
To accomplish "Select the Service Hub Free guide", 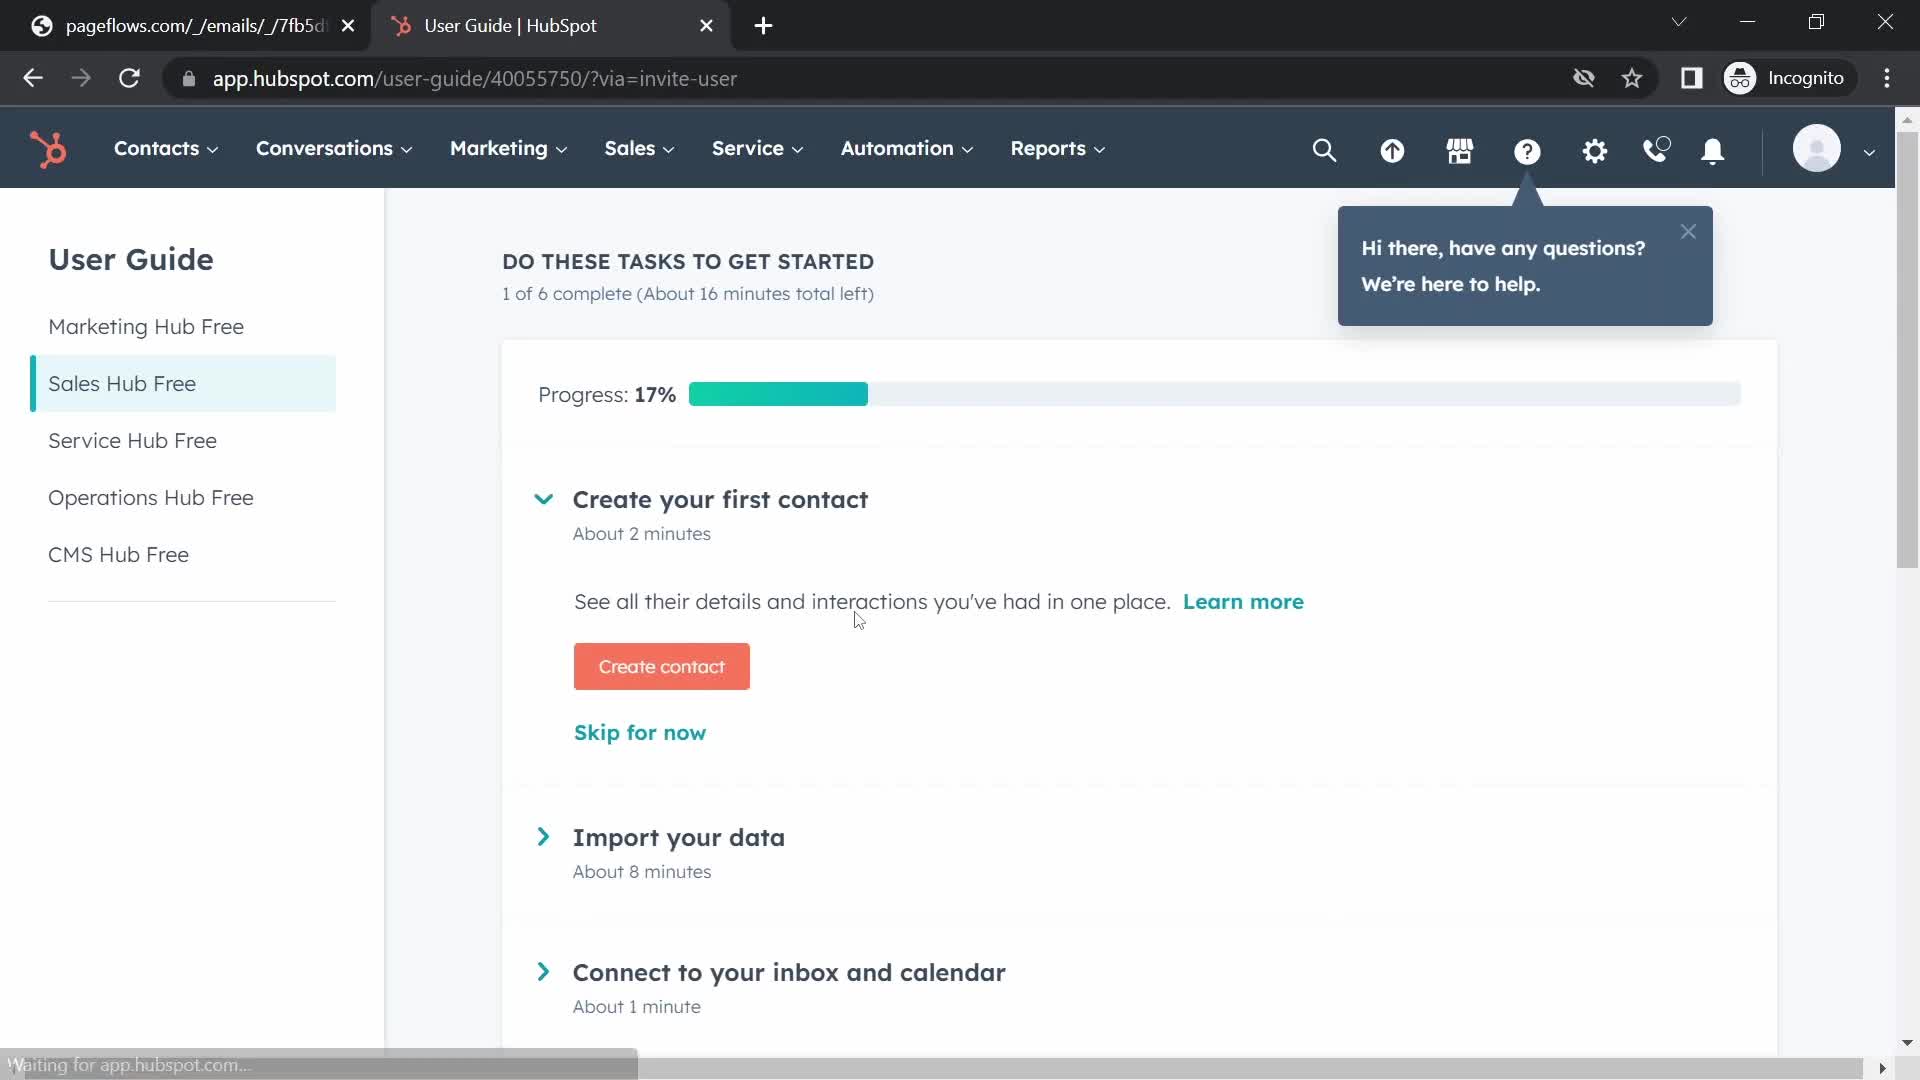I will 133,439.
